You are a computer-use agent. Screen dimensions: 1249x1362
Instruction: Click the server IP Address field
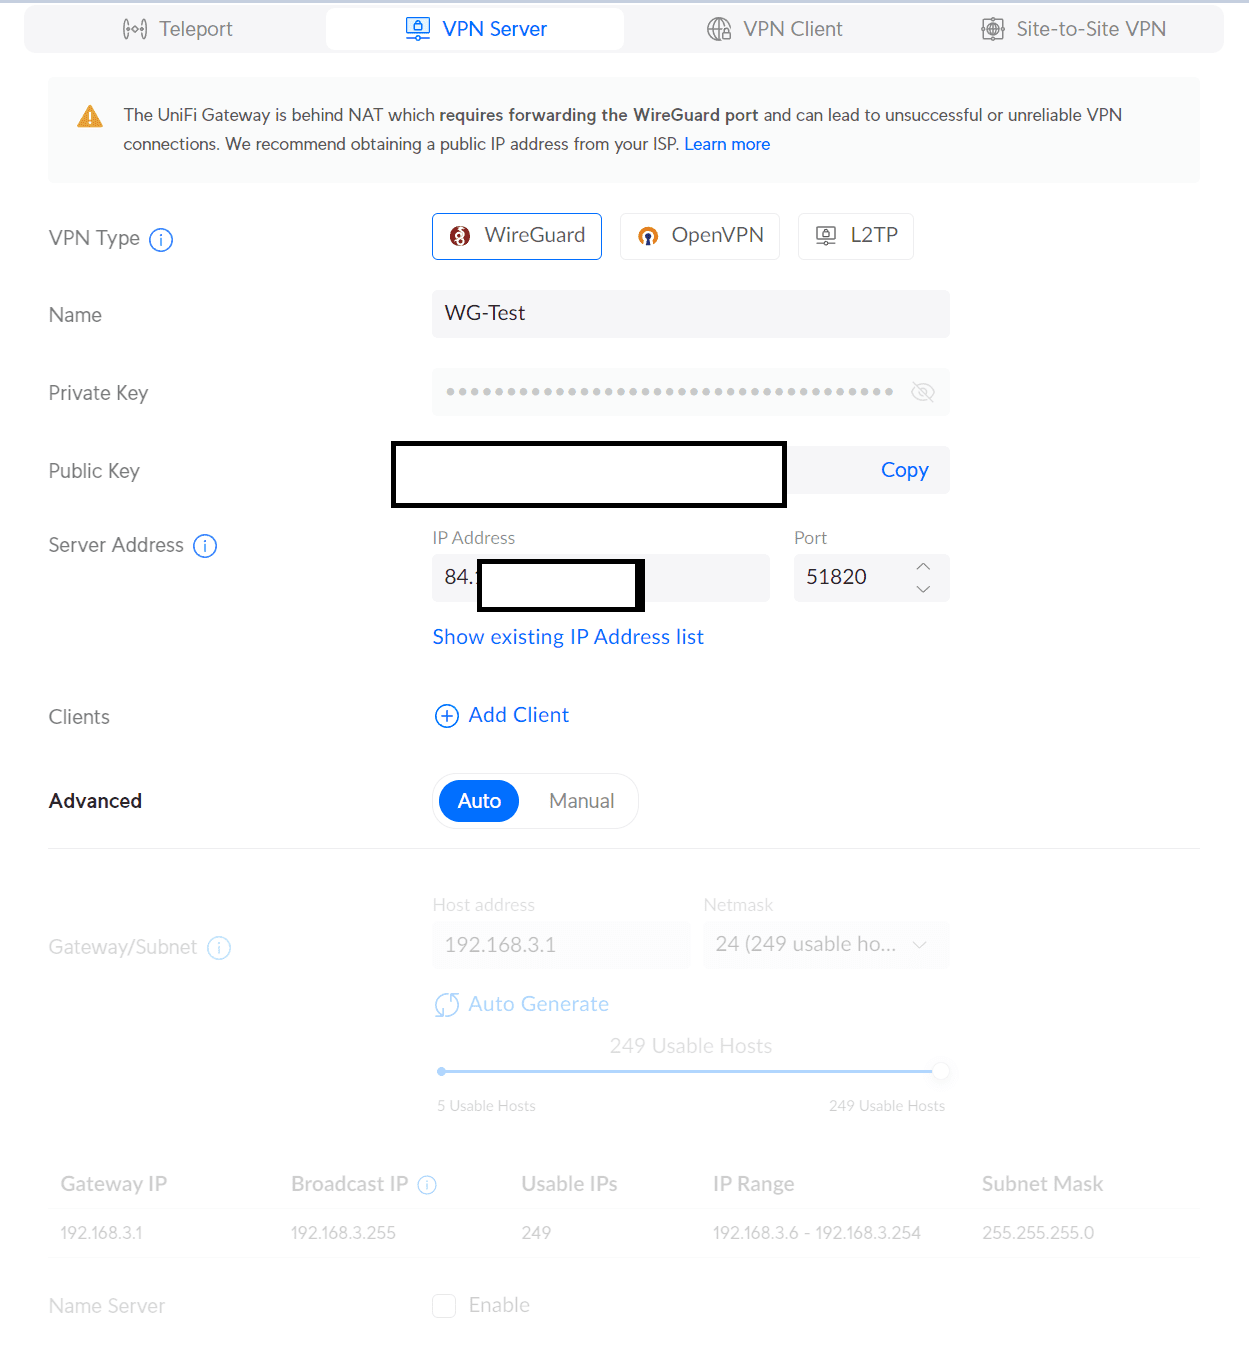pyautogui.click(x=601, y=578)
